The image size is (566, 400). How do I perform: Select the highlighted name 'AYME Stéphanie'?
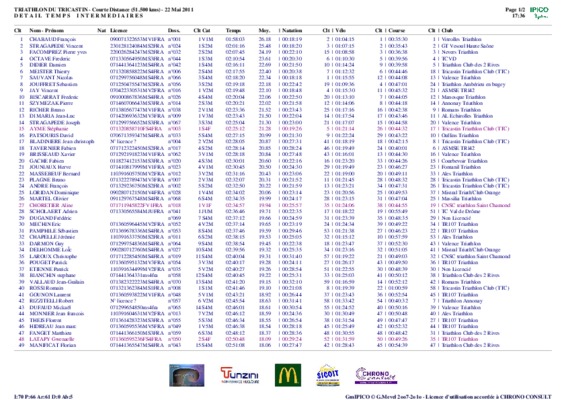coord(49,129)
